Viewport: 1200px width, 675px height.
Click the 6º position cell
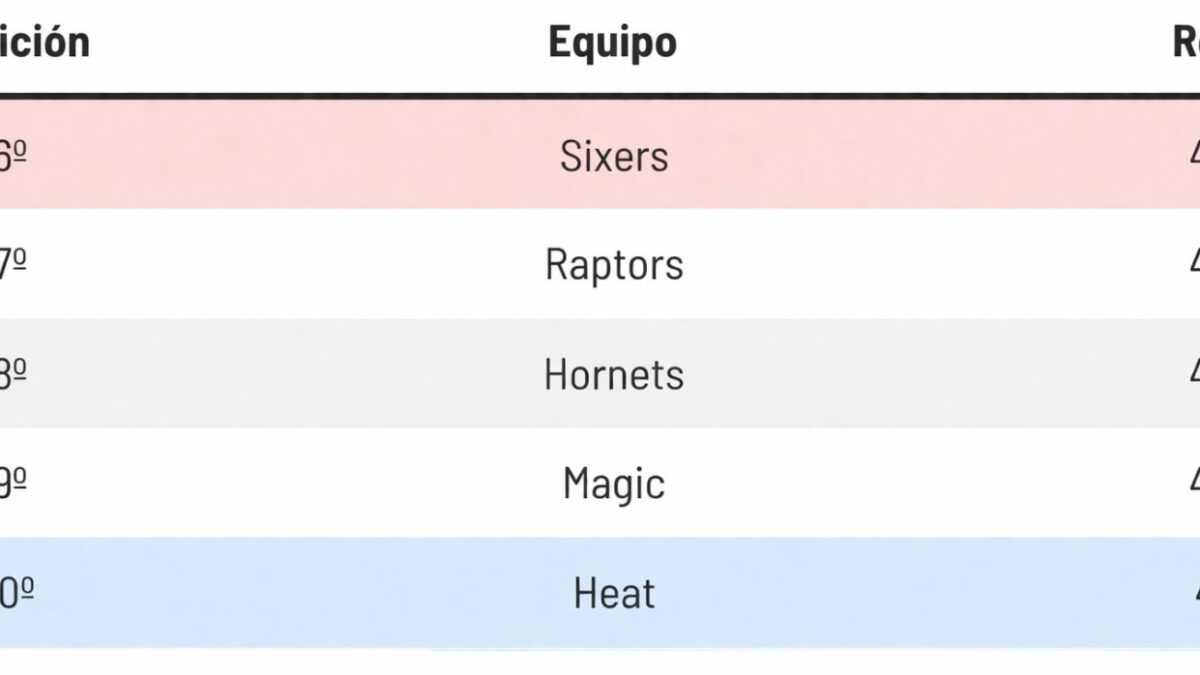12,156
